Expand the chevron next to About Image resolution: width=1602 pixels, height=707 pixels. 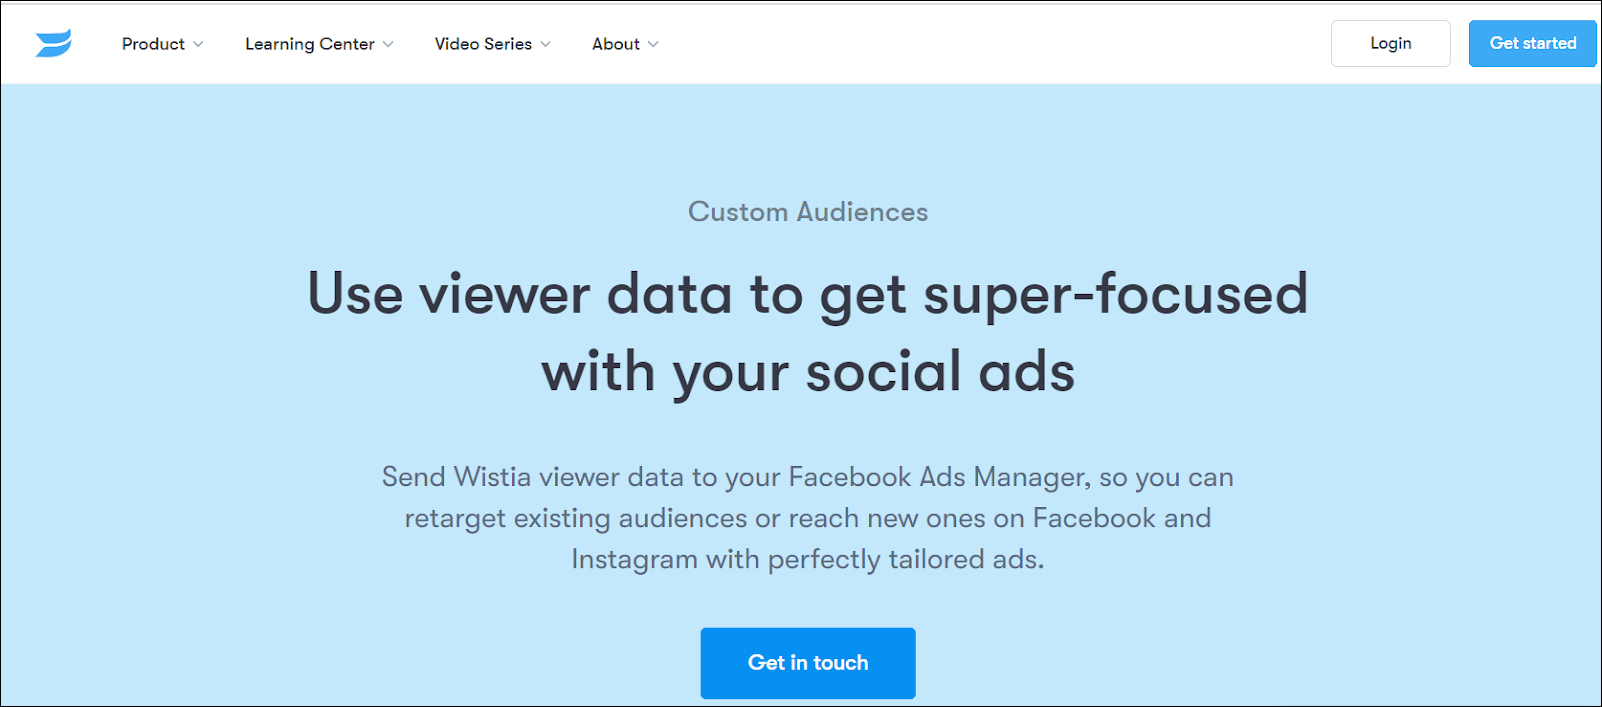tap(654, 44)
